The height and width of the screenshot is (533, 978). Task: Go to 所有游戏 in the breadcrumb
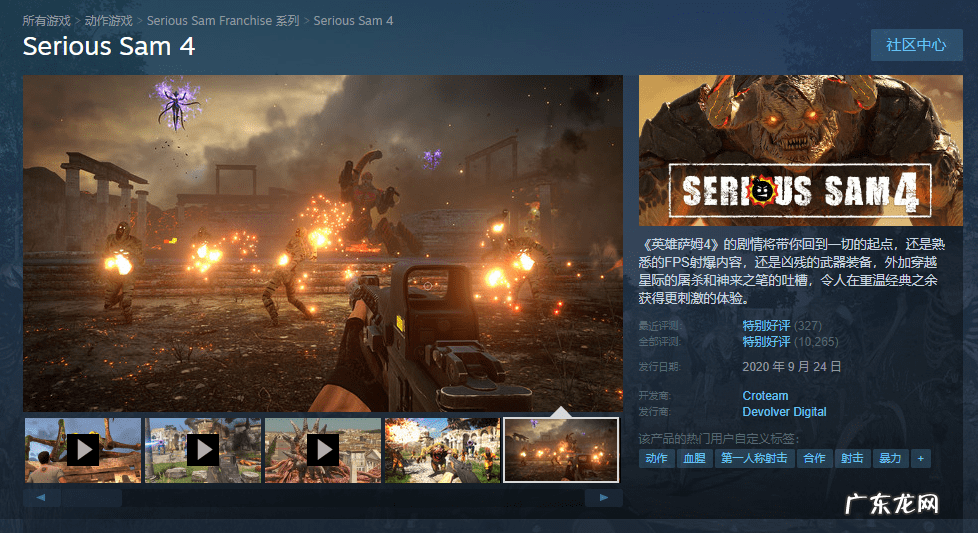(47, 21)
